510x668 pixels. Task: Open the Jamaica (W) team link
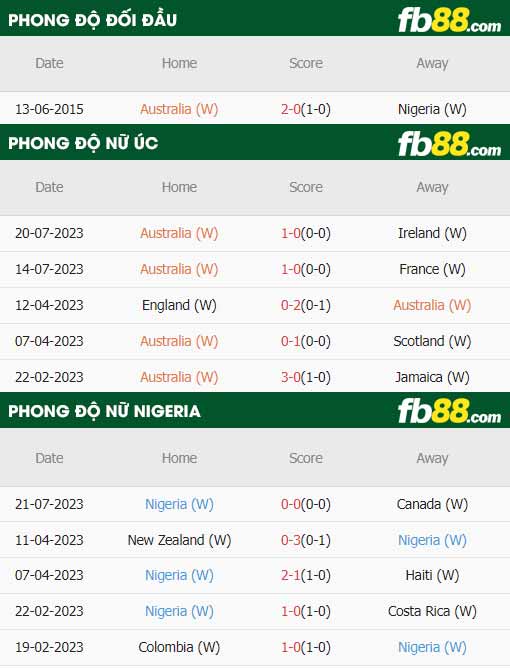(x=432, y=377)
